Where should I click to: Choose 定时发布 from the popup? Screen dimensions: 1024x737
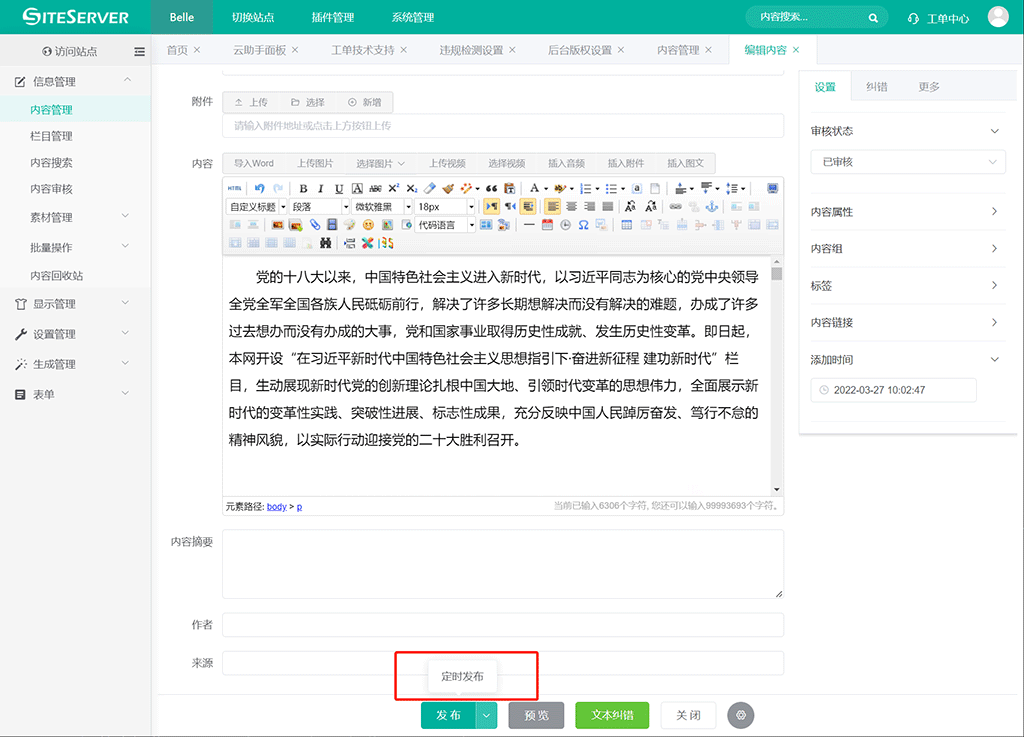pos(462,677)
